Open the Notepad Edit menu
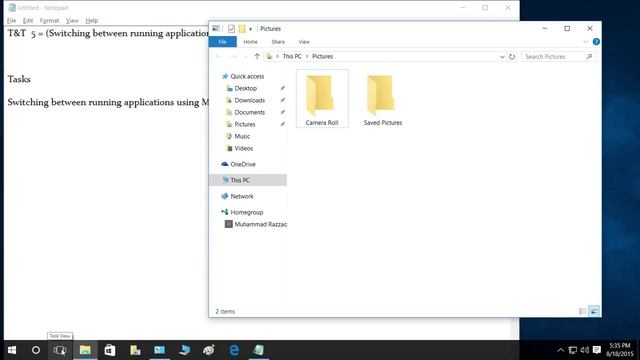 [28, 20]
